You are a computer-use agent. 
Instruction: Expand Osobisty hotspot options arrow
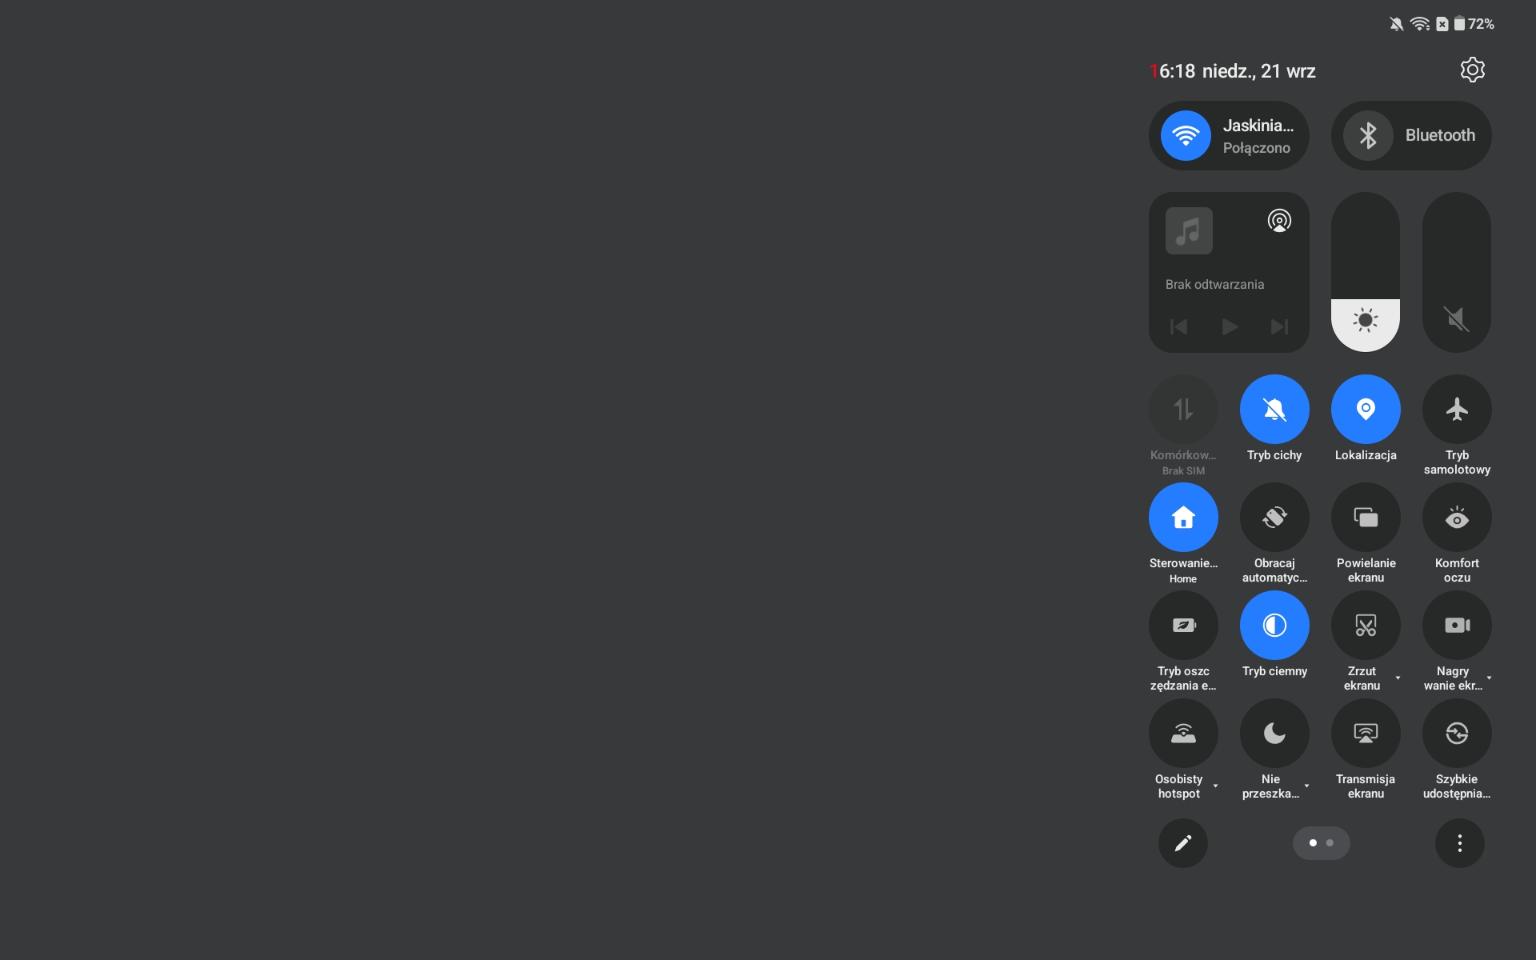[x=1215, y=786]
